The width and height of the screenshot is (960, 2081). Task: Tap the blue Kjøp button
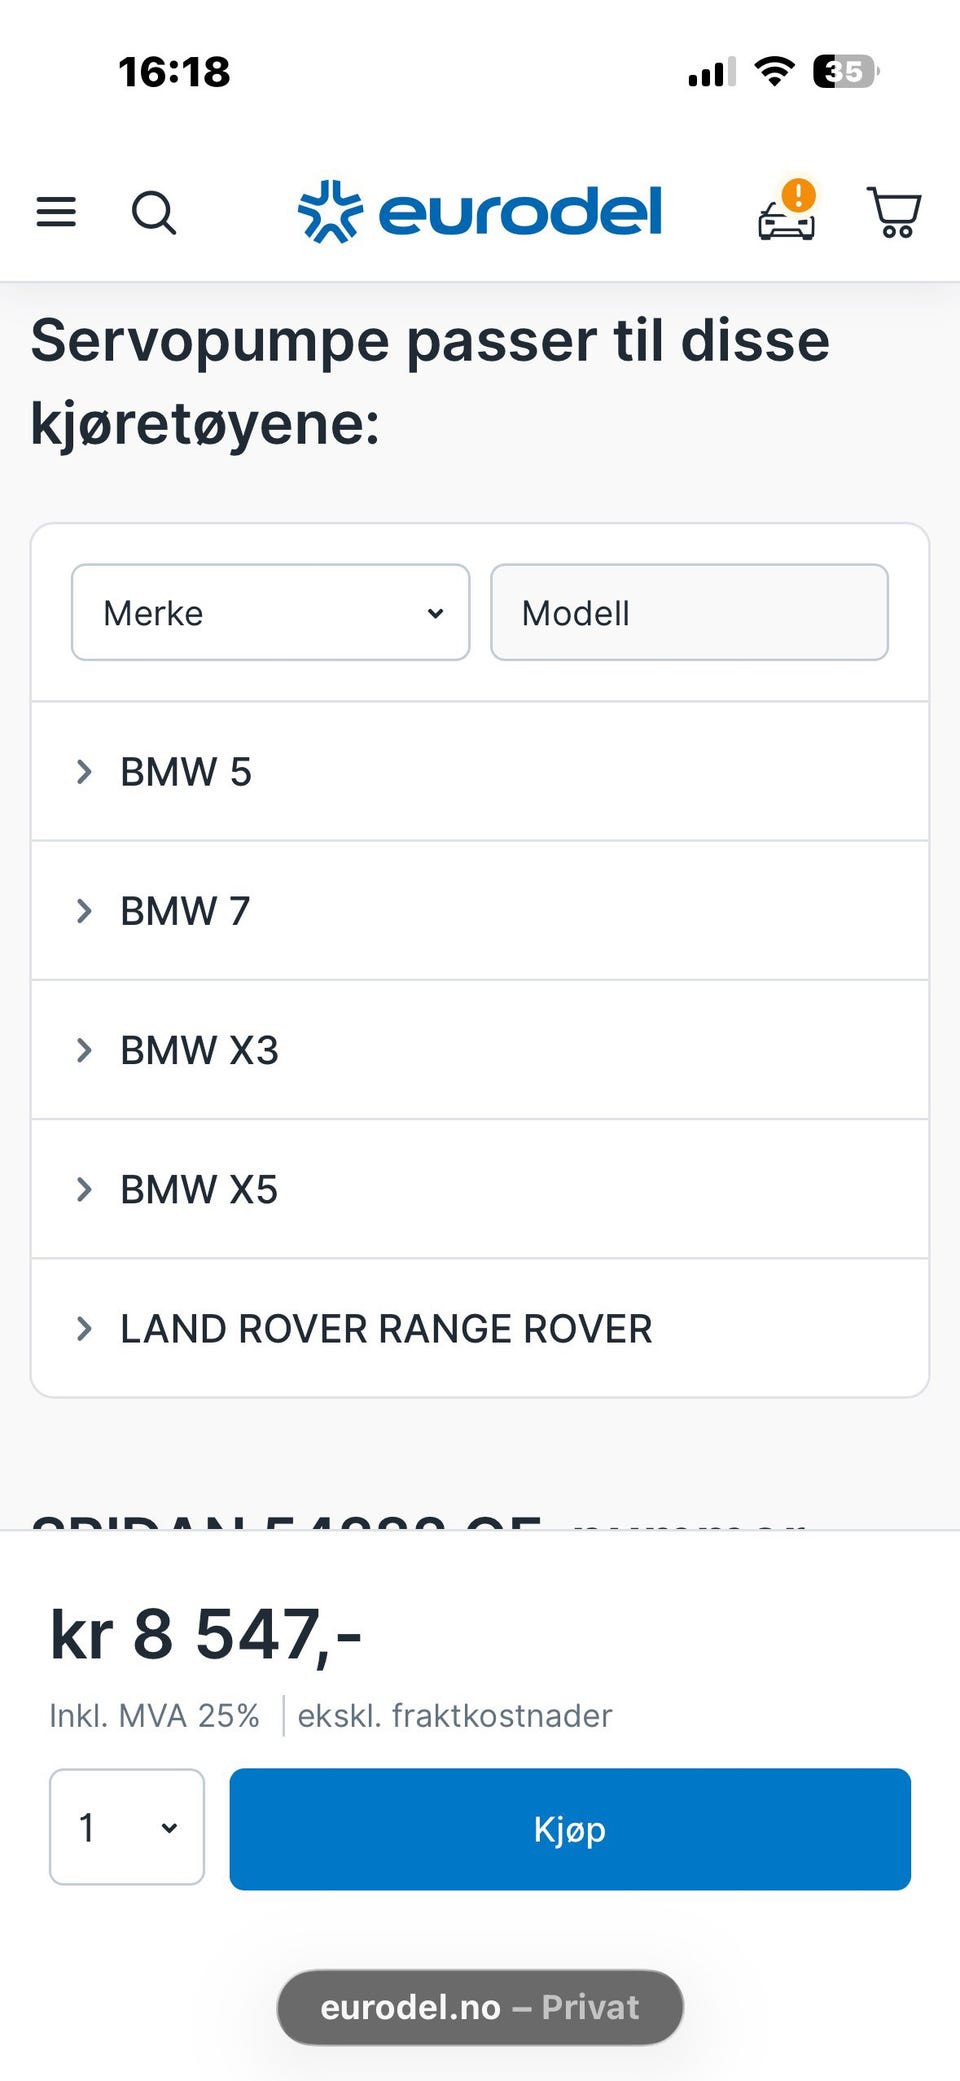pyautogui.click(x=570, y=1829)
